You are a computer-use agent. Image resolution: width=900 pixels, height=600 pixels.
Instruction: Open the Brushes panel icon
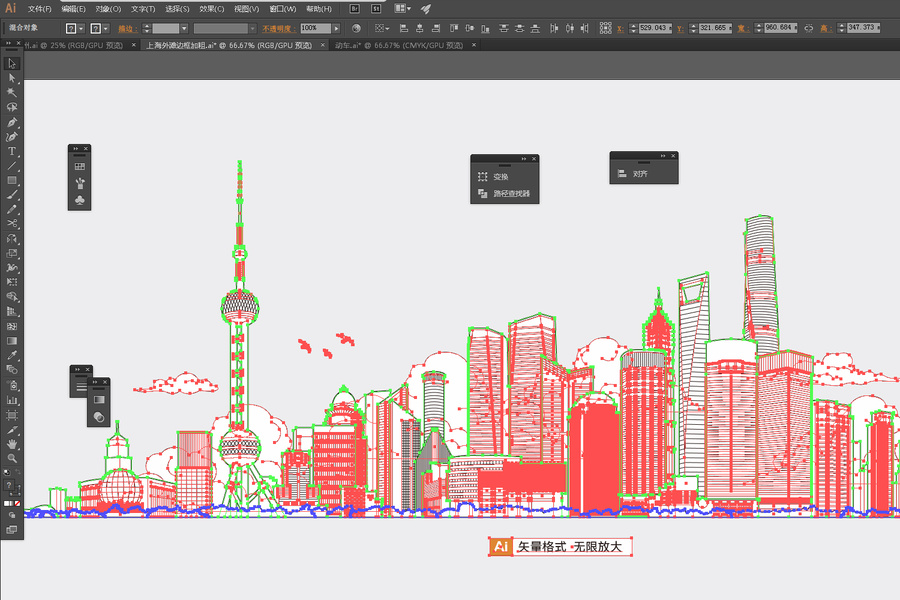tap(79, 183)
